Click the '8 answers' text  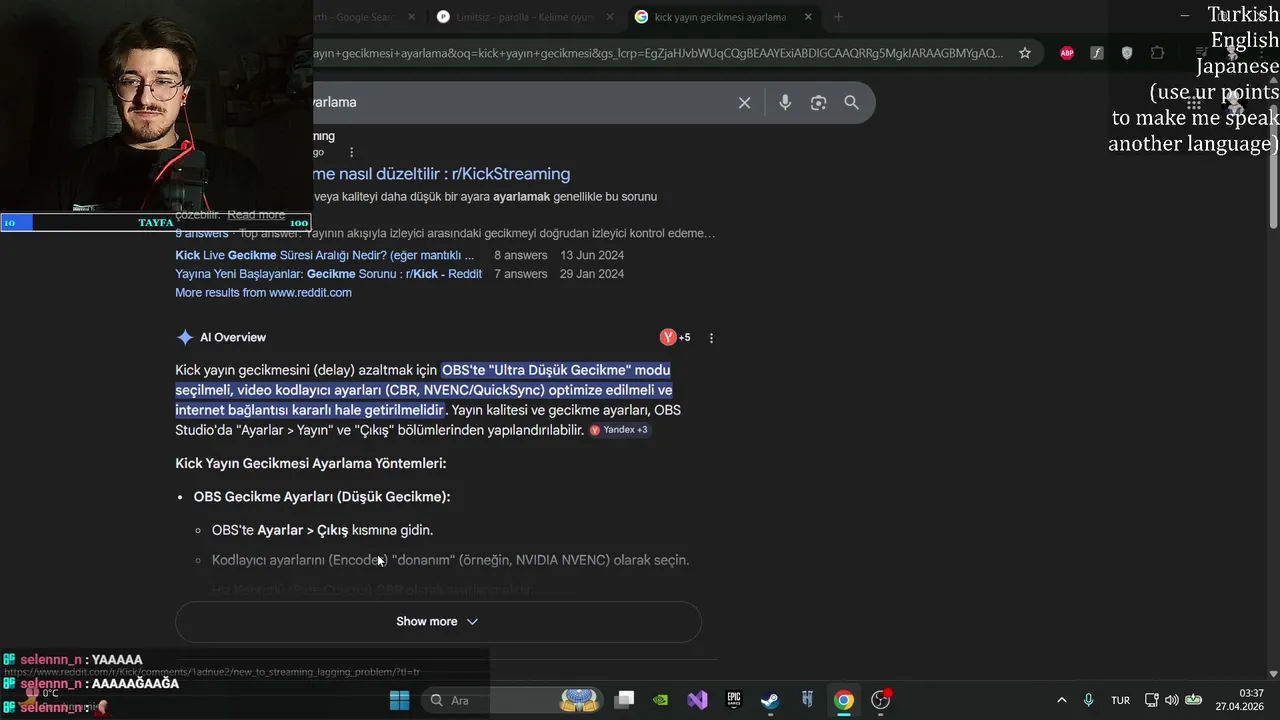pyautogui.click(x=521, y=255)
